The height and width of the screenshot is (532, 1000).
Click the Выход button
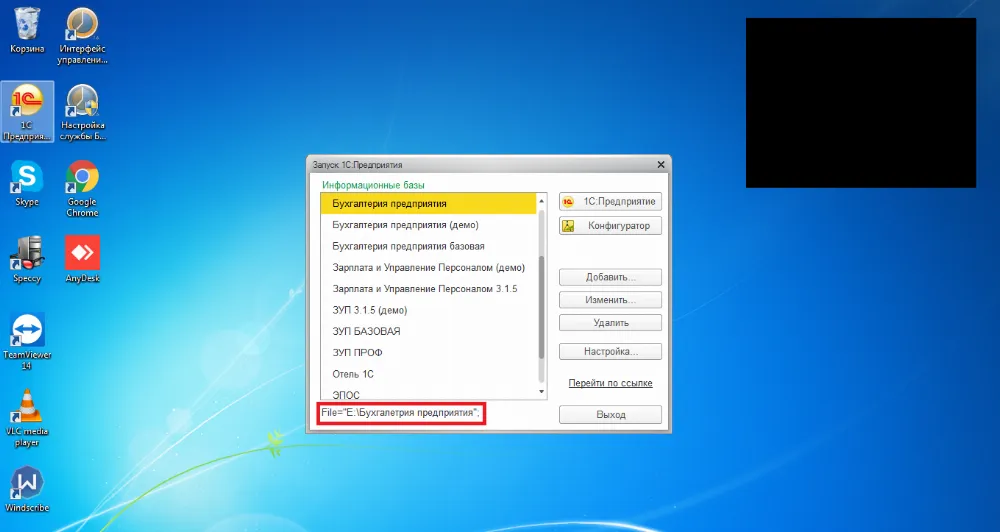tap(610, 415)
